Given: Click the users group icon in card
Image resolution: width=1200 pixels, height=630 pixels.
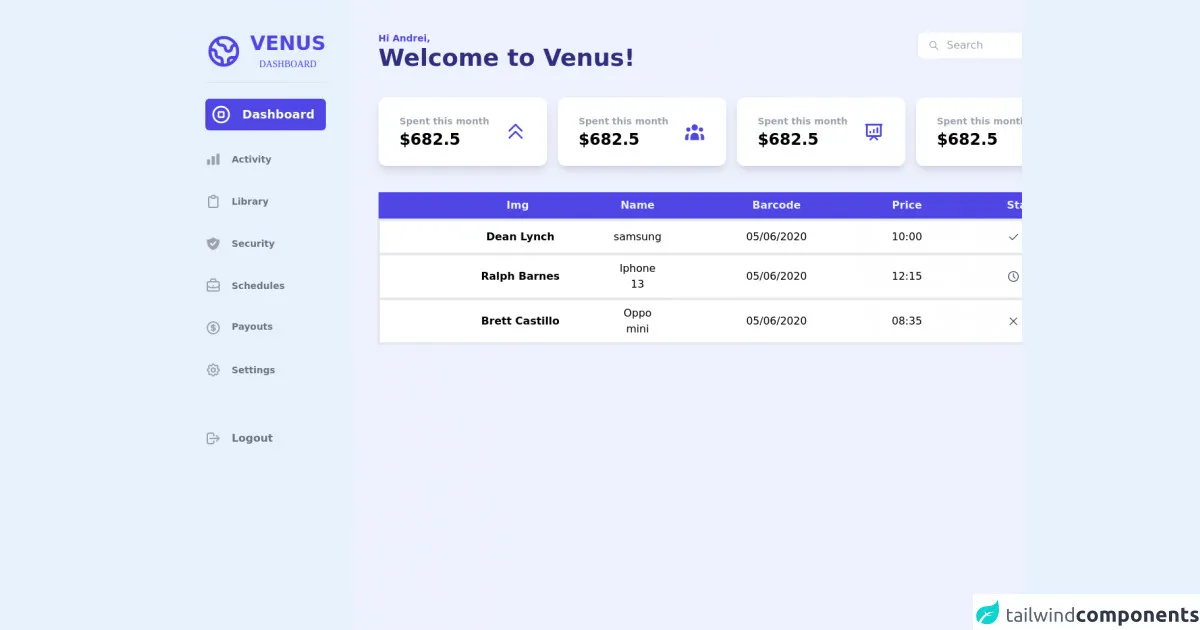Looking at the screenshot, I should [694, 132].
